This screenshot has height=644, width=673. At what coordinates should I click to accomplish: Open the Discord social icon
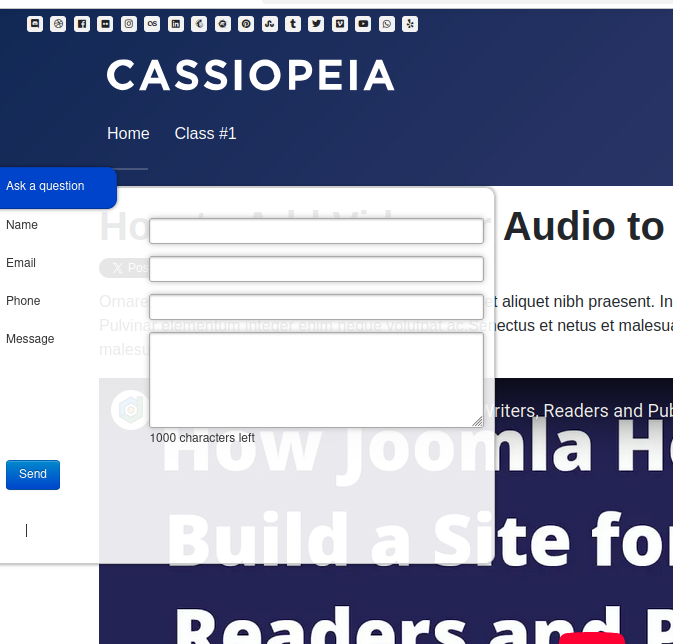(35, 24)
